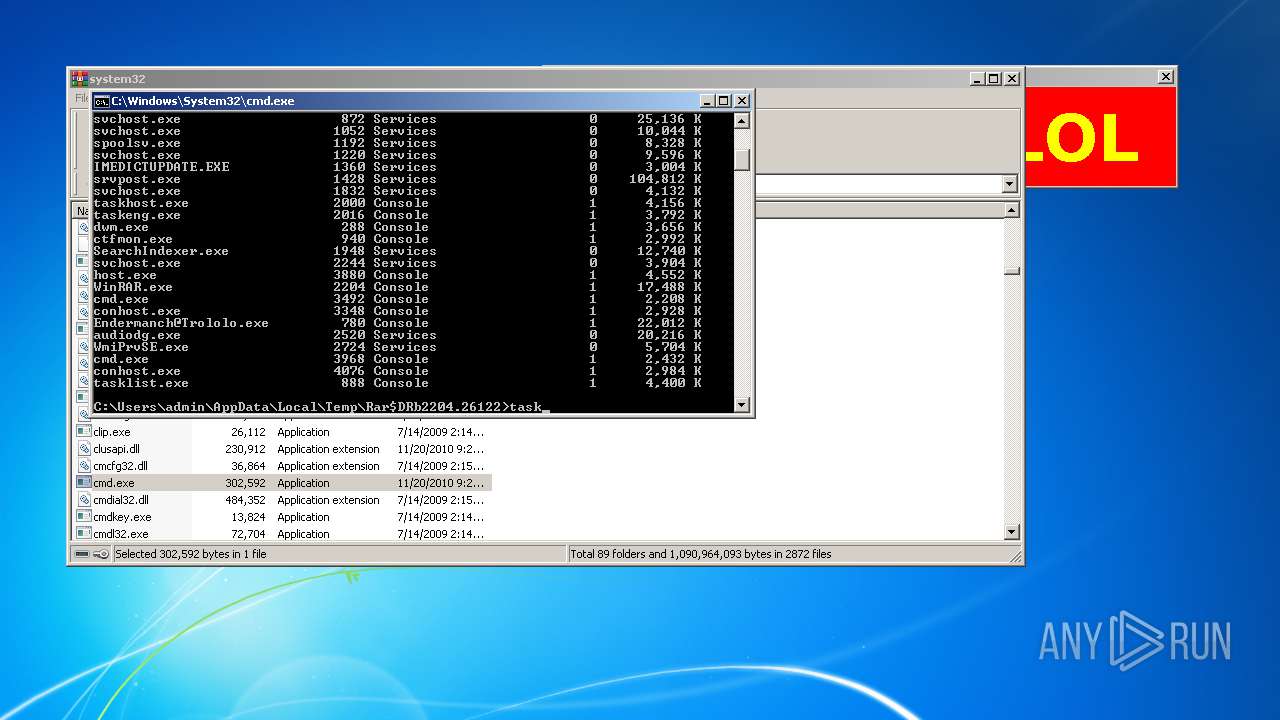Select clip.exe file name
This screenshot has width=1280, height=720.
coord(112,432)
